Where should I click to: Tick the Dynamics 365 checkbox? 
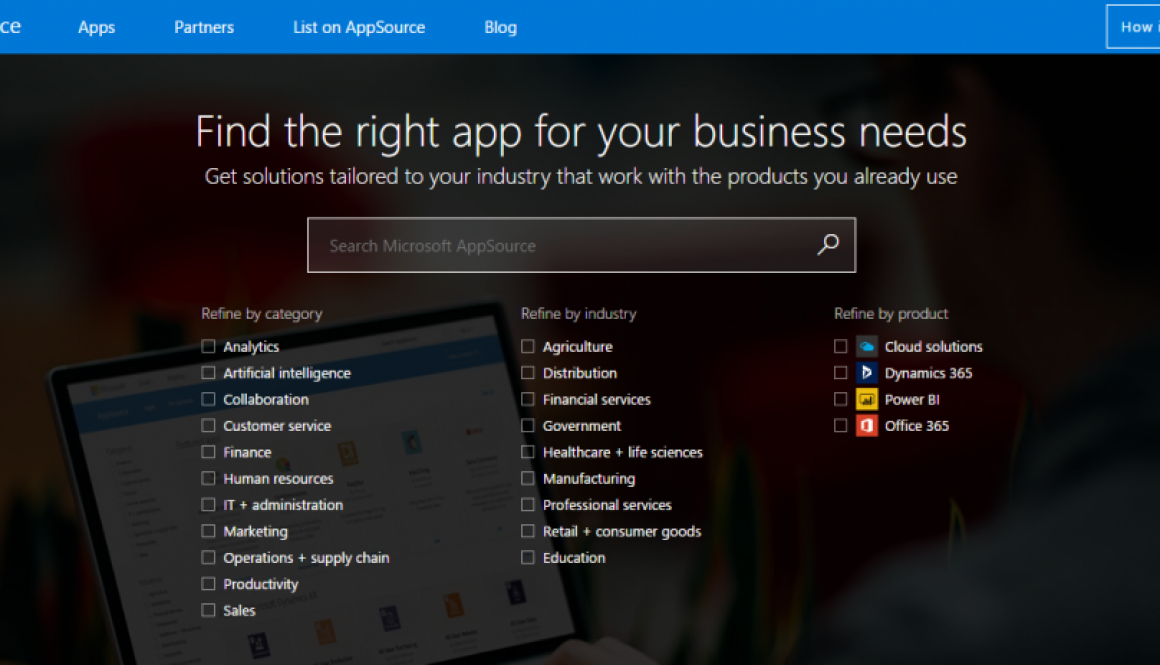[840, 373]
